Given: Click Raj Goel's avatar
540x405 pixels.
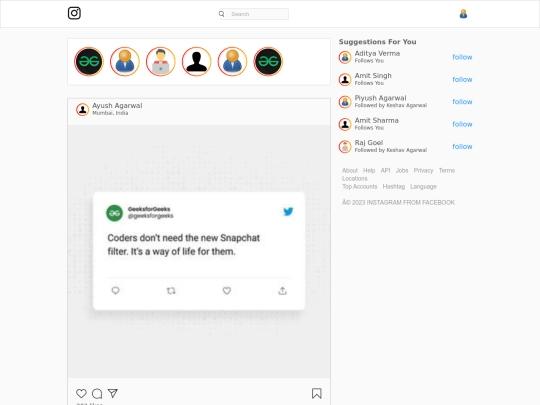Looking at the screenshot, I should click(345, 147).
